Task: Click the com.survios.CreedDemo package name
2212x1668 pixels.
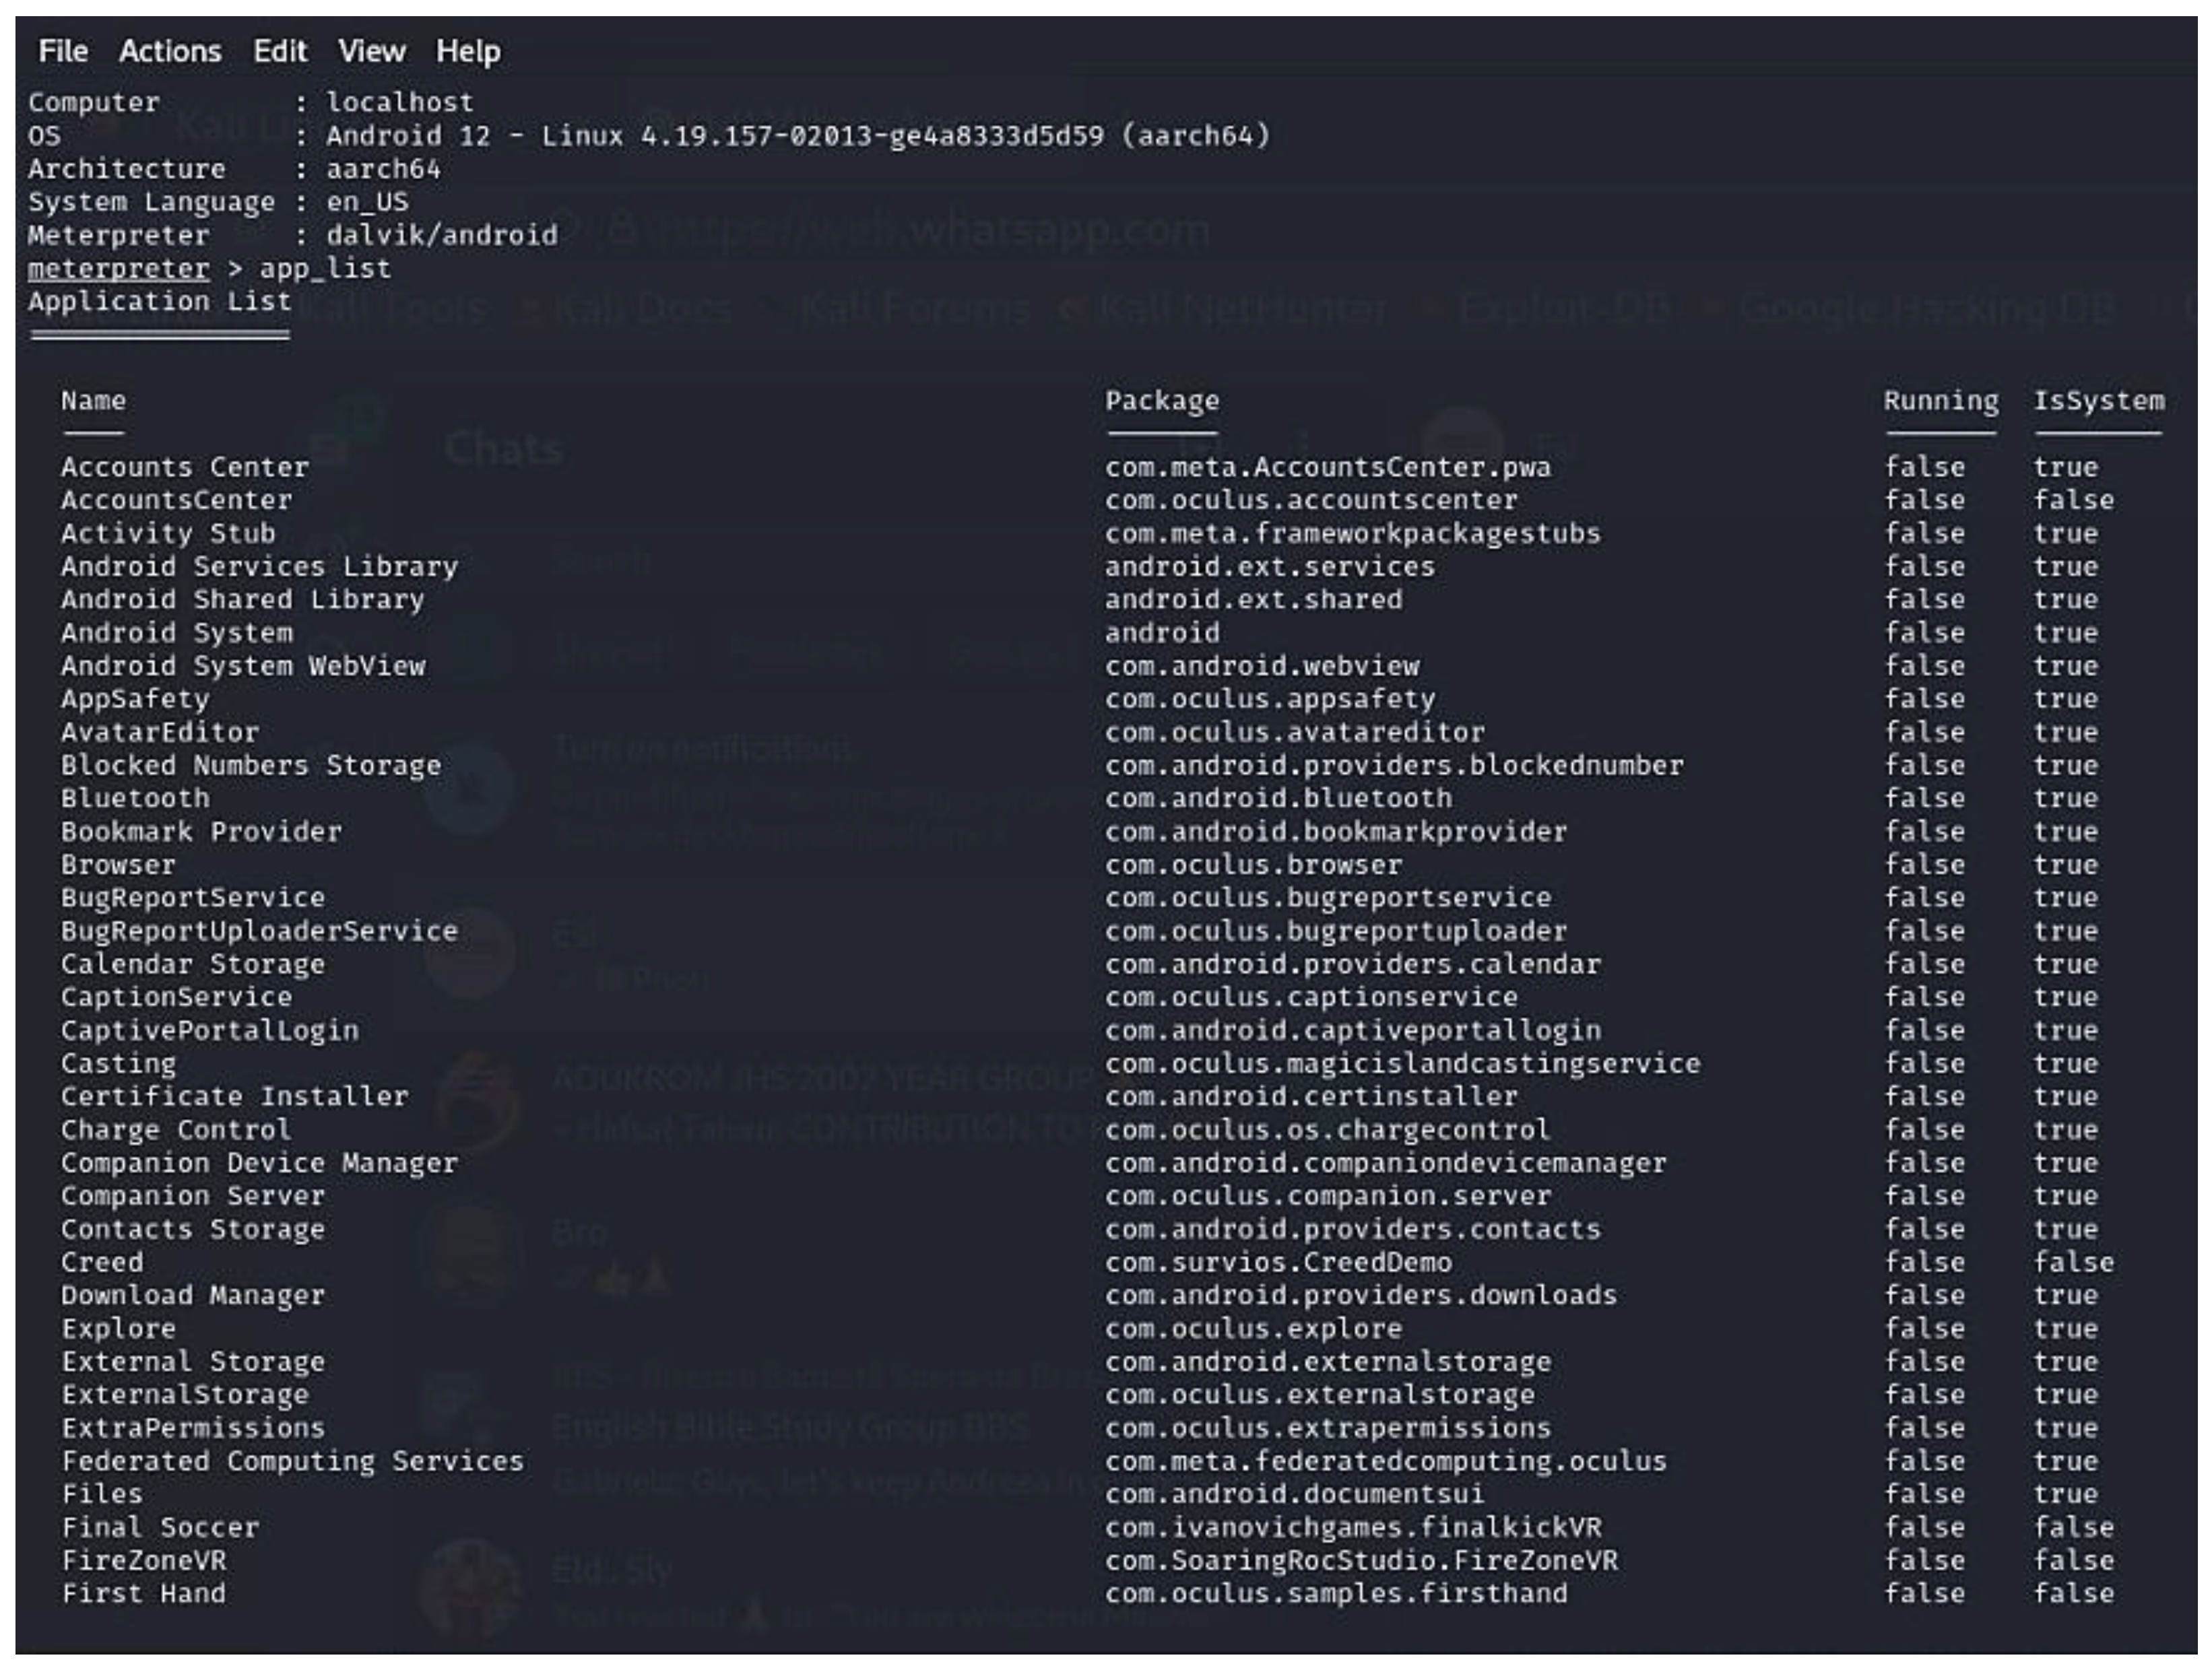Action: pos(1278,1262)
